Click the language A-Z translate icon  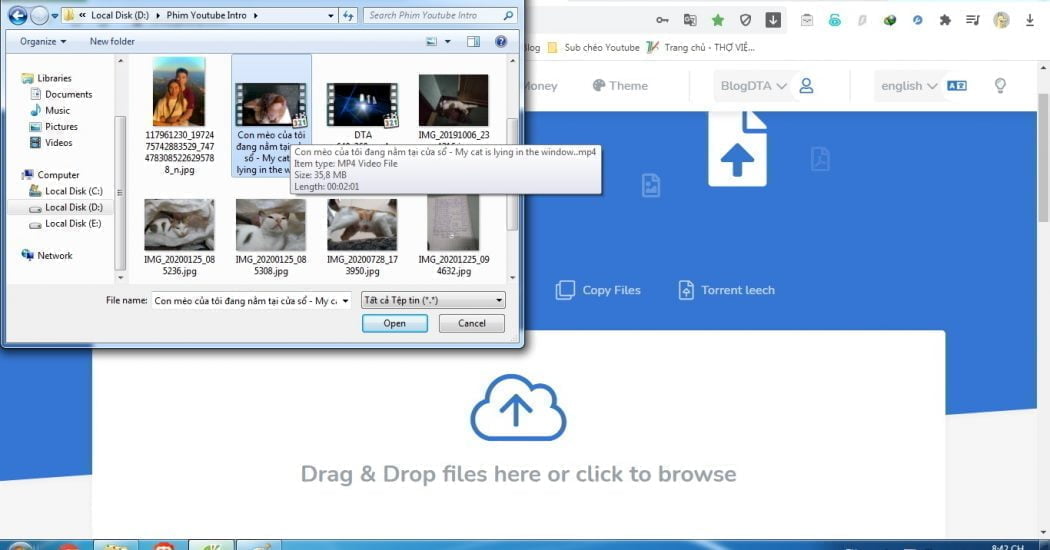pyautogui.click(x=956, y=86)
